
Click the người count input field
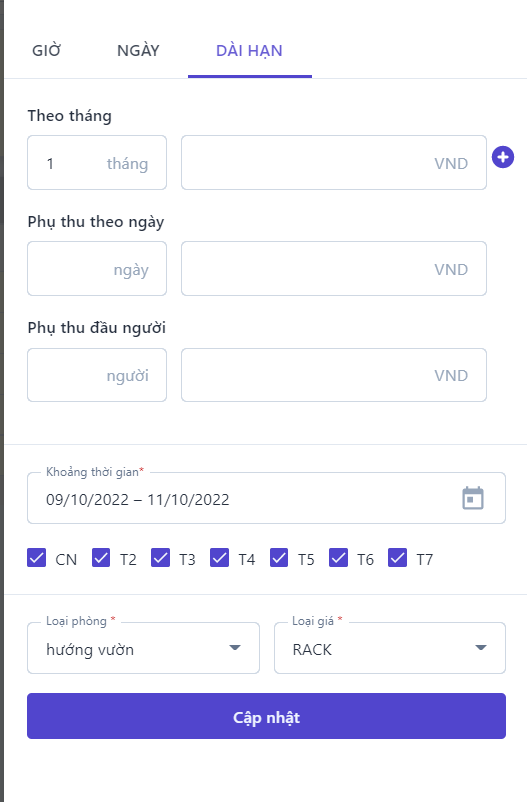(97, 375)
